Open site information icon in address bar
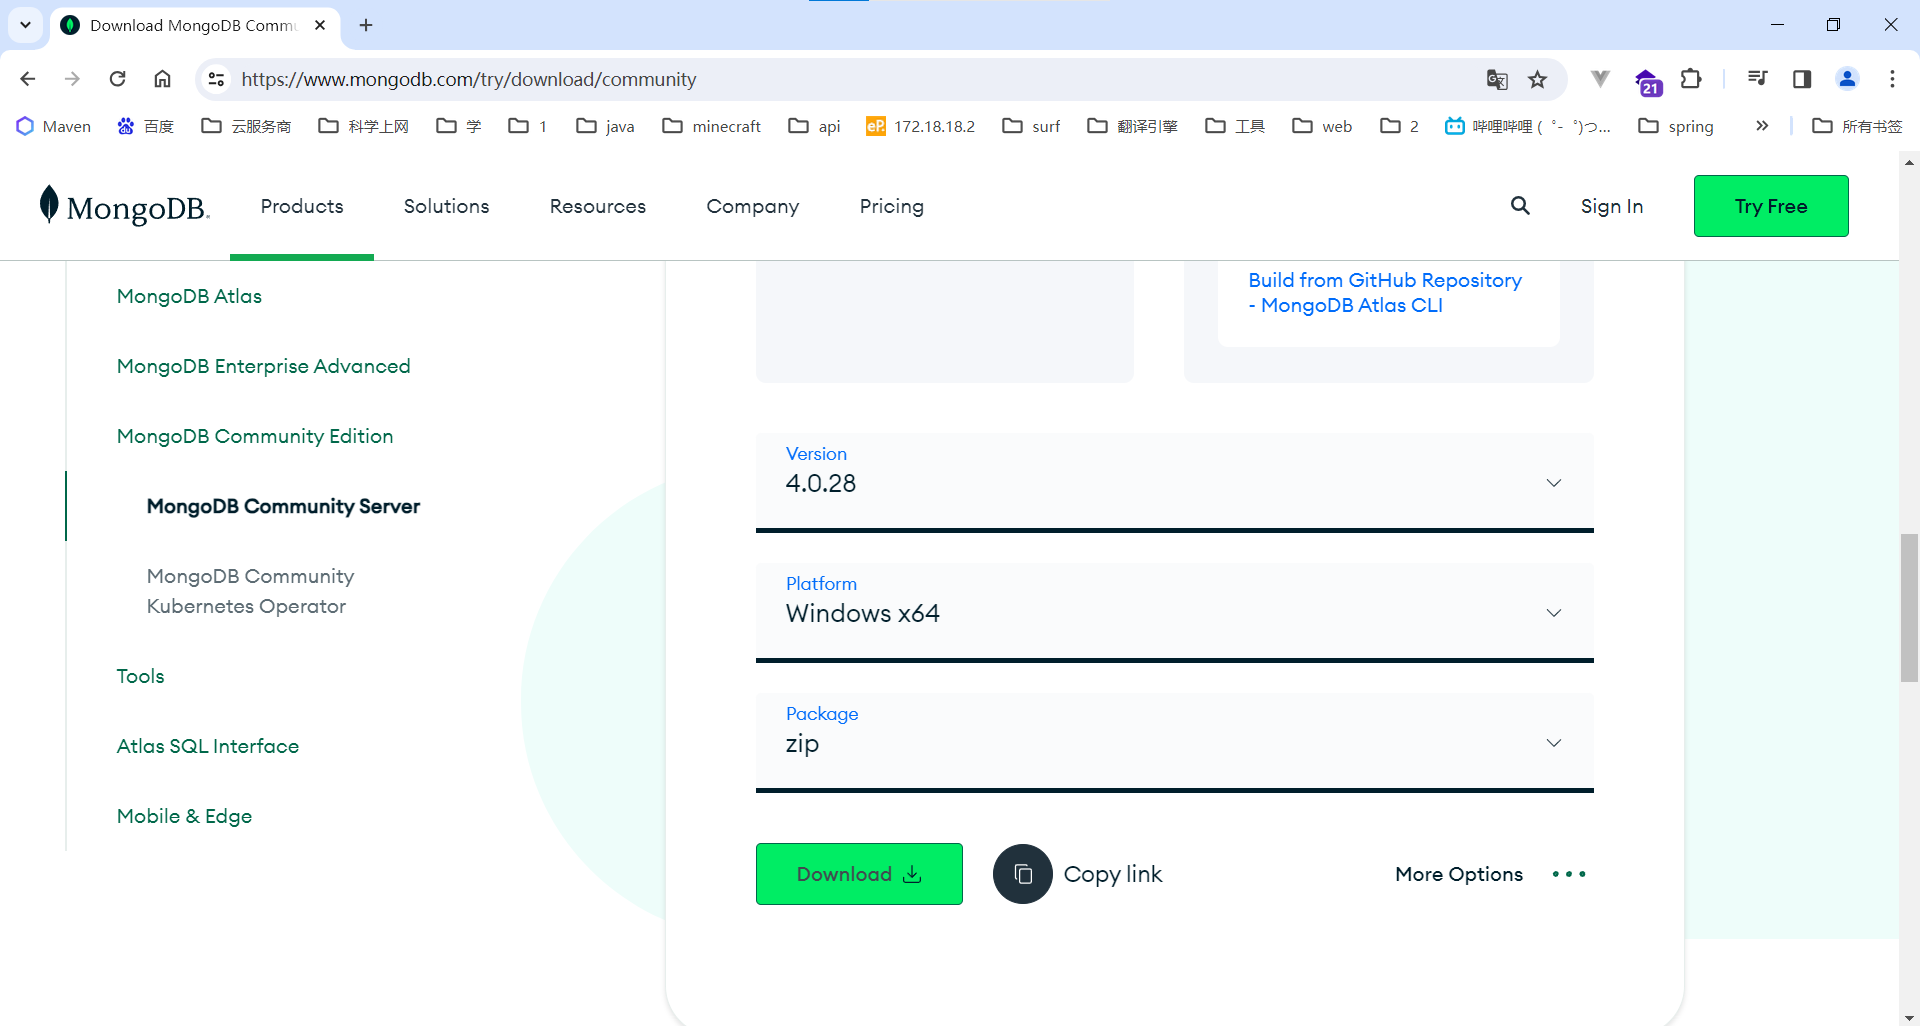 pyautogui.click(x=216, y=79)
